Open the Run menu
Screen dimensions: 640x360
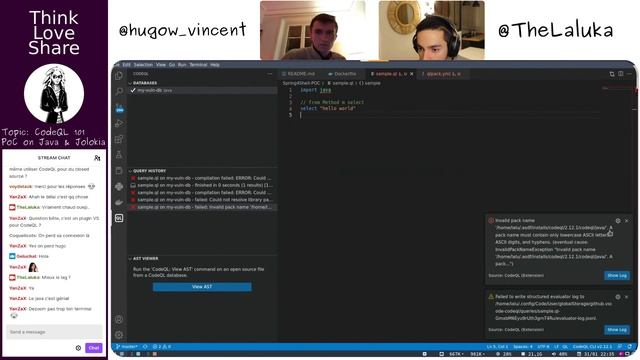coord(182,65)
